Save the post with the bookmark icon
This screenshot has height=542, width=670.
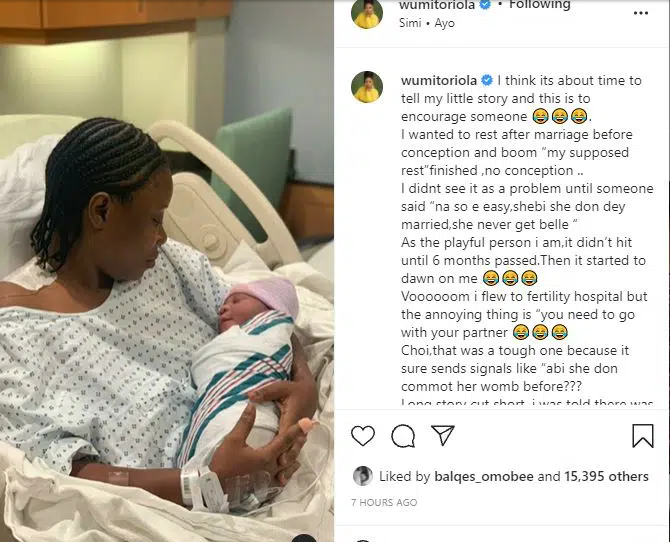coord(643,436)
